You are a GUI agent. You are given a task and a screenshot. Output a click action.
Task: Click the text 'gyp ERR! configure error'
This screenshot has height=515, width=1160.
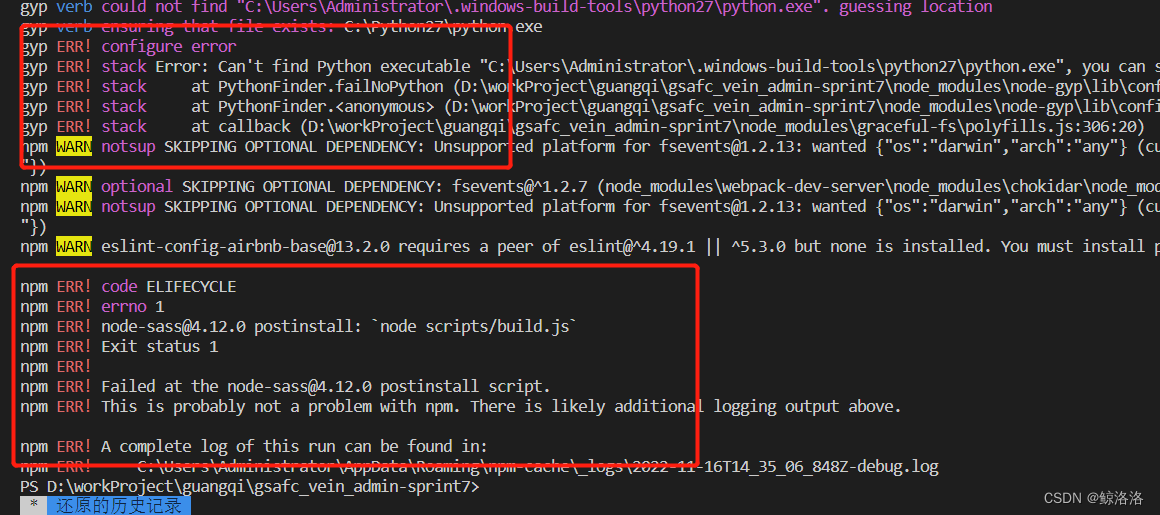coord(128,47)
